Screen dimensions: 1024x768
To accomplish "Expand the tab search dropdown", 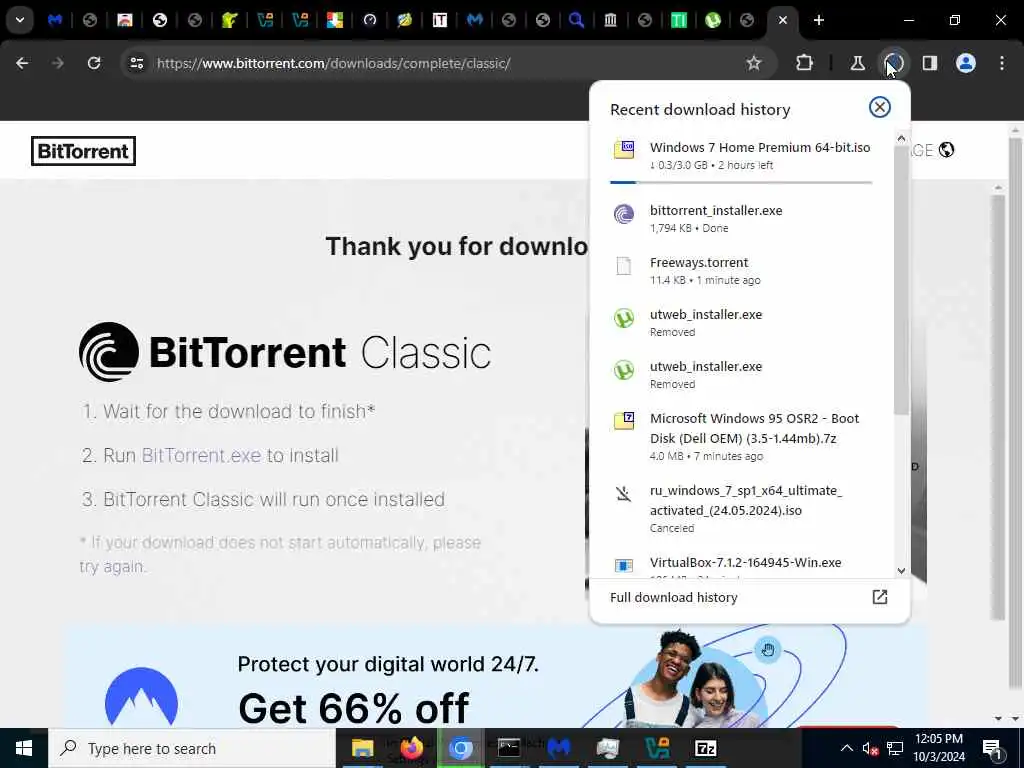I will (x=20, y=20).
